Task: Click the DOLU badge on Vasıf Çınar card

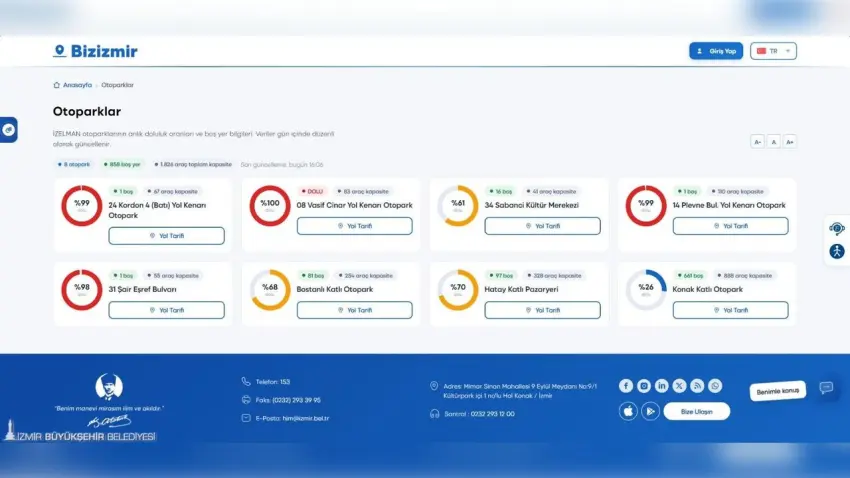Action: [312, 191]
